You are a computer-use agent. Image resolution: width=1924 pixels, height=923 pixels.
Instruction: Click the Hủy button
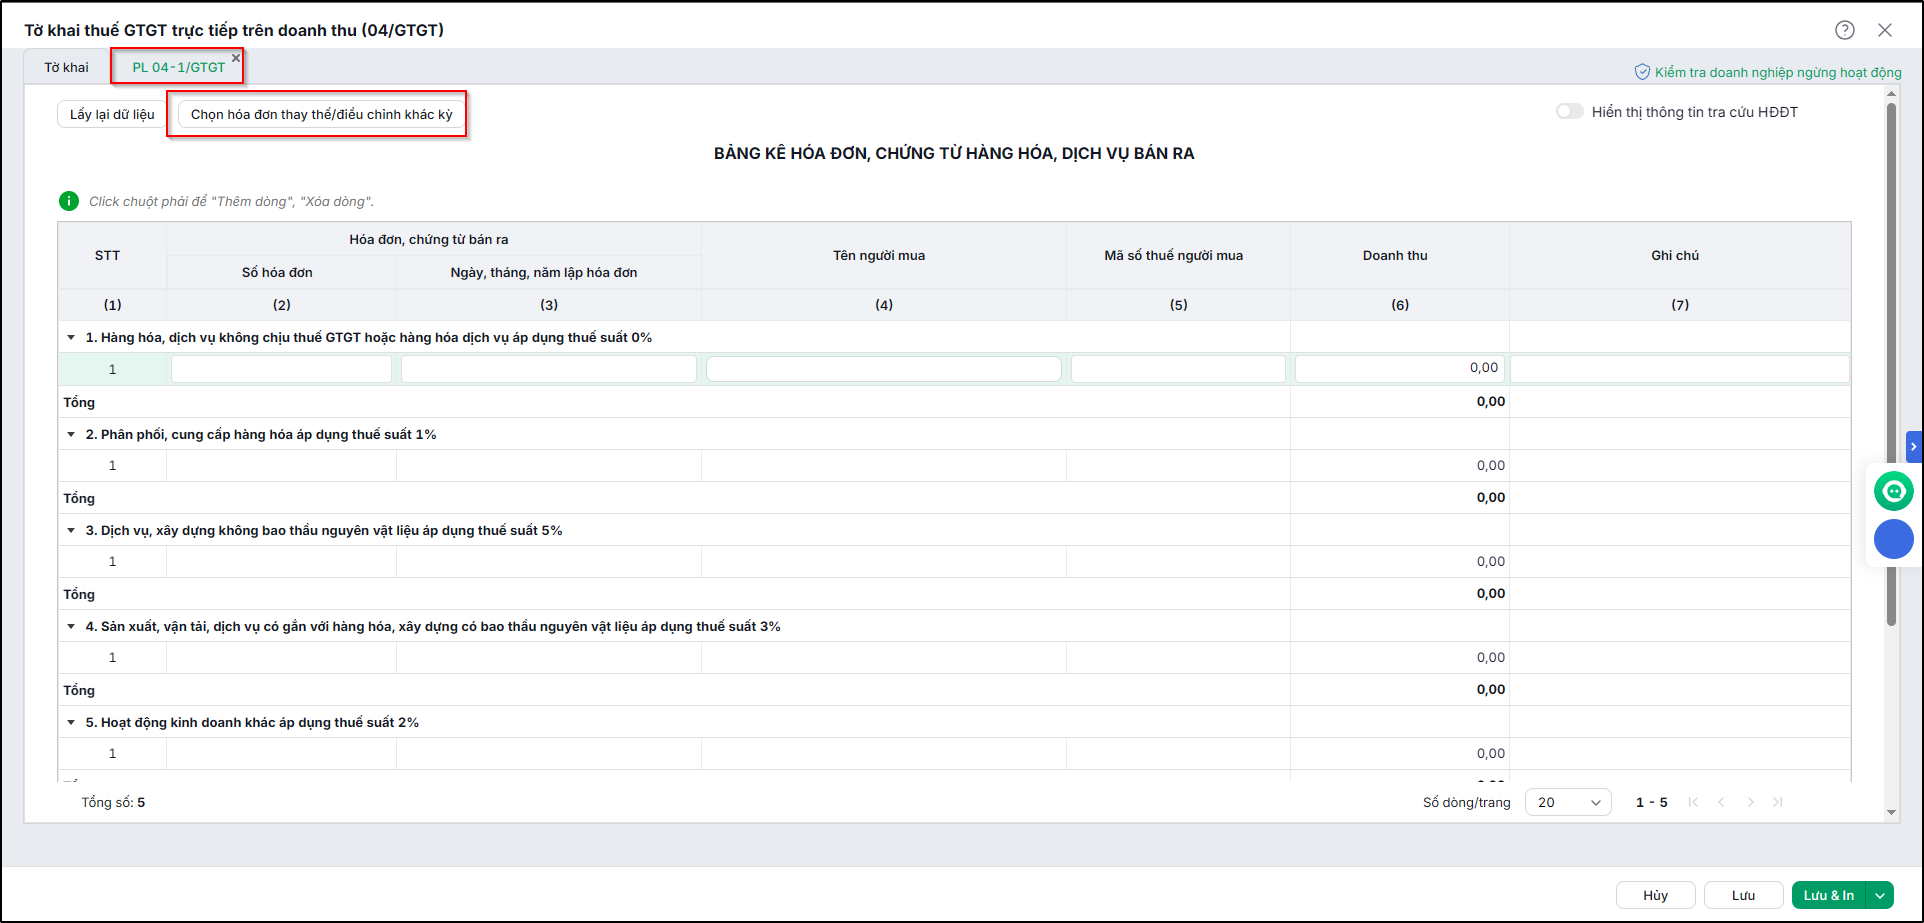pos(1655,895)
